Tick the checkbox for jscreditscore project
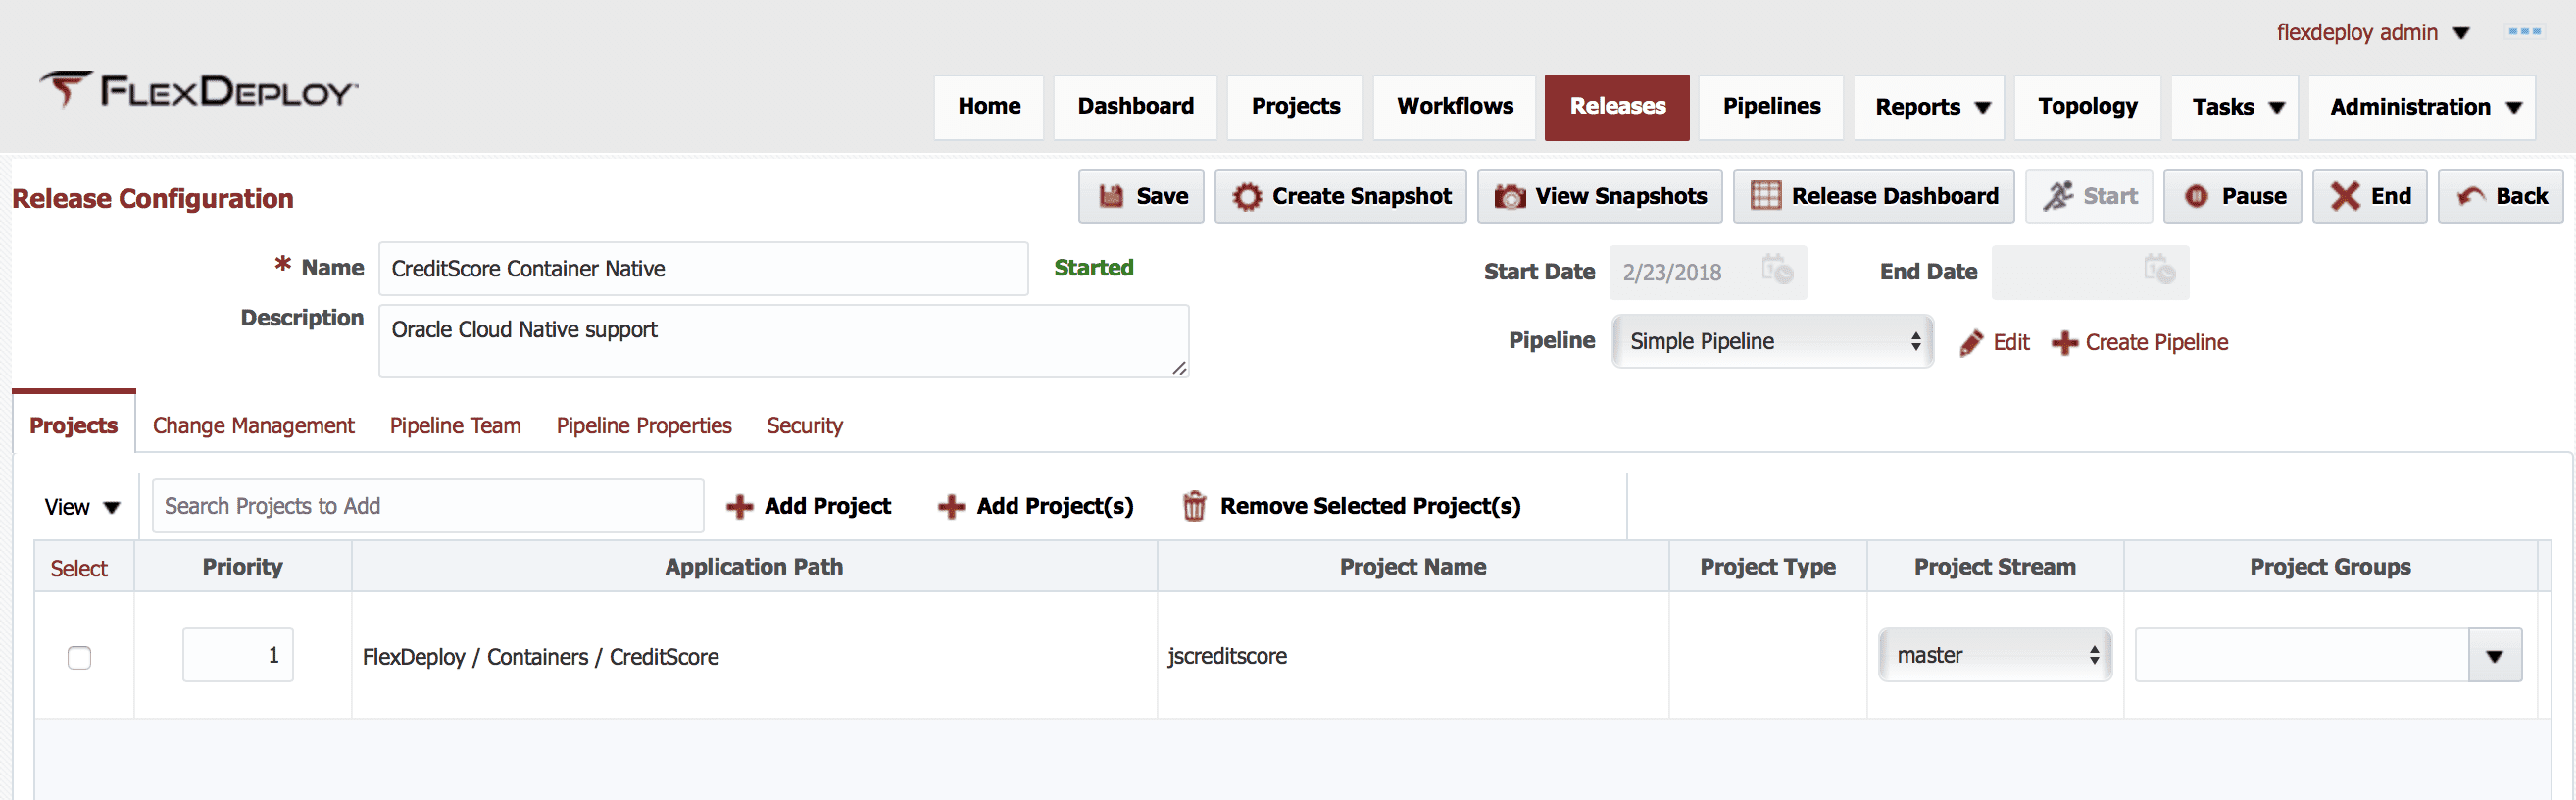Viewport: 2576px width, 800px height. (79, 657)
